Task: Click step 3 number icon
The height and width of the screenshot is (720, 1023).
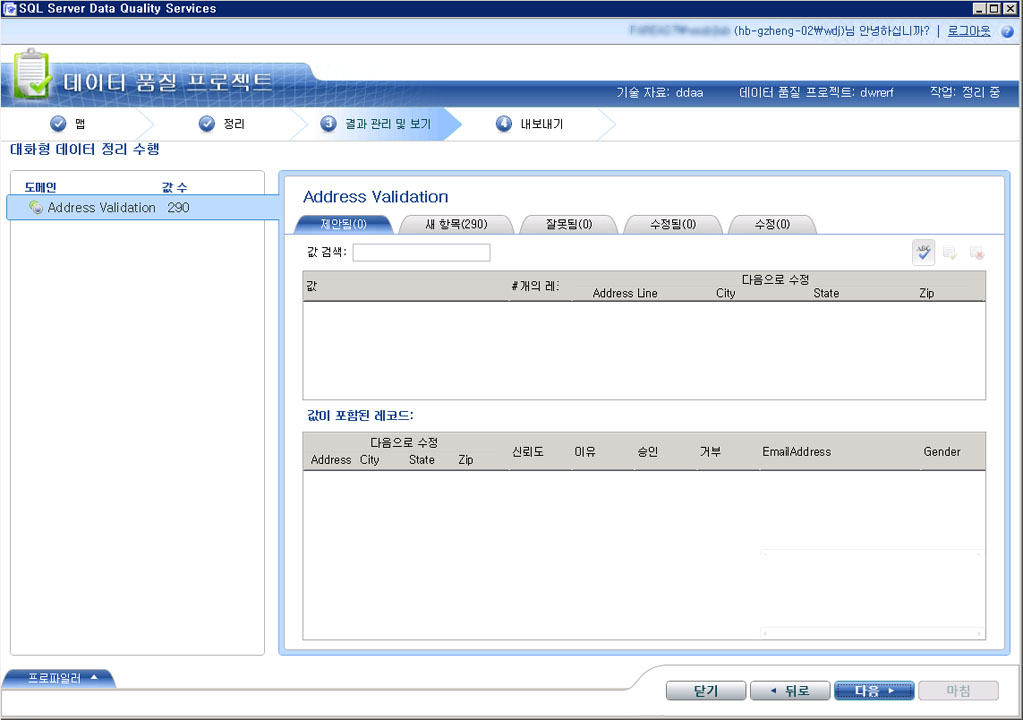Action: [328, 123]
